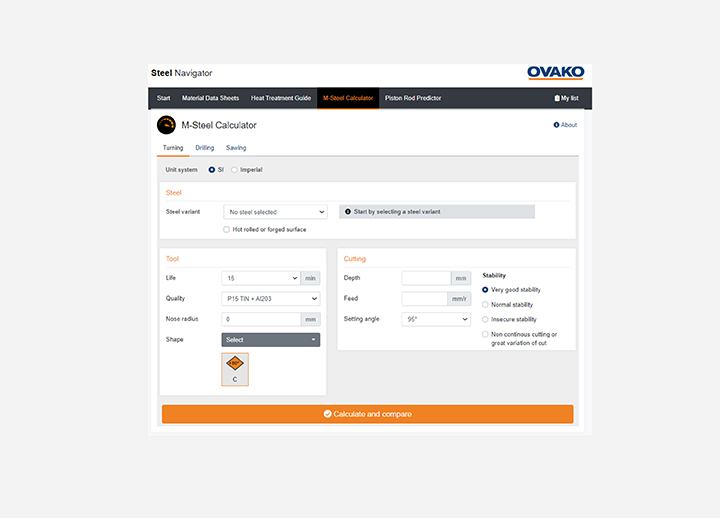Choose Normal stability option

(486, 304)
